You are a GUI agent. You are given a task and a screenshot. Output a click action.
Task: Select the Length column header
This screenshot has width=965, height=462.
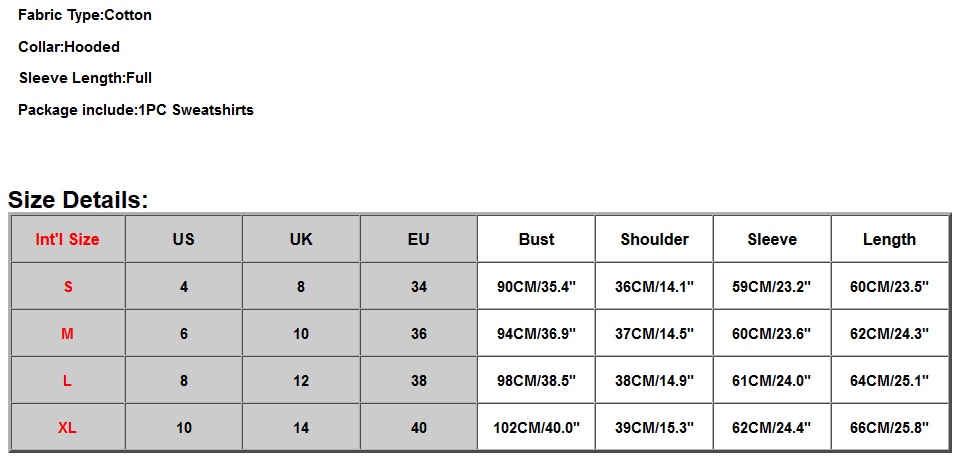point(889,239)
